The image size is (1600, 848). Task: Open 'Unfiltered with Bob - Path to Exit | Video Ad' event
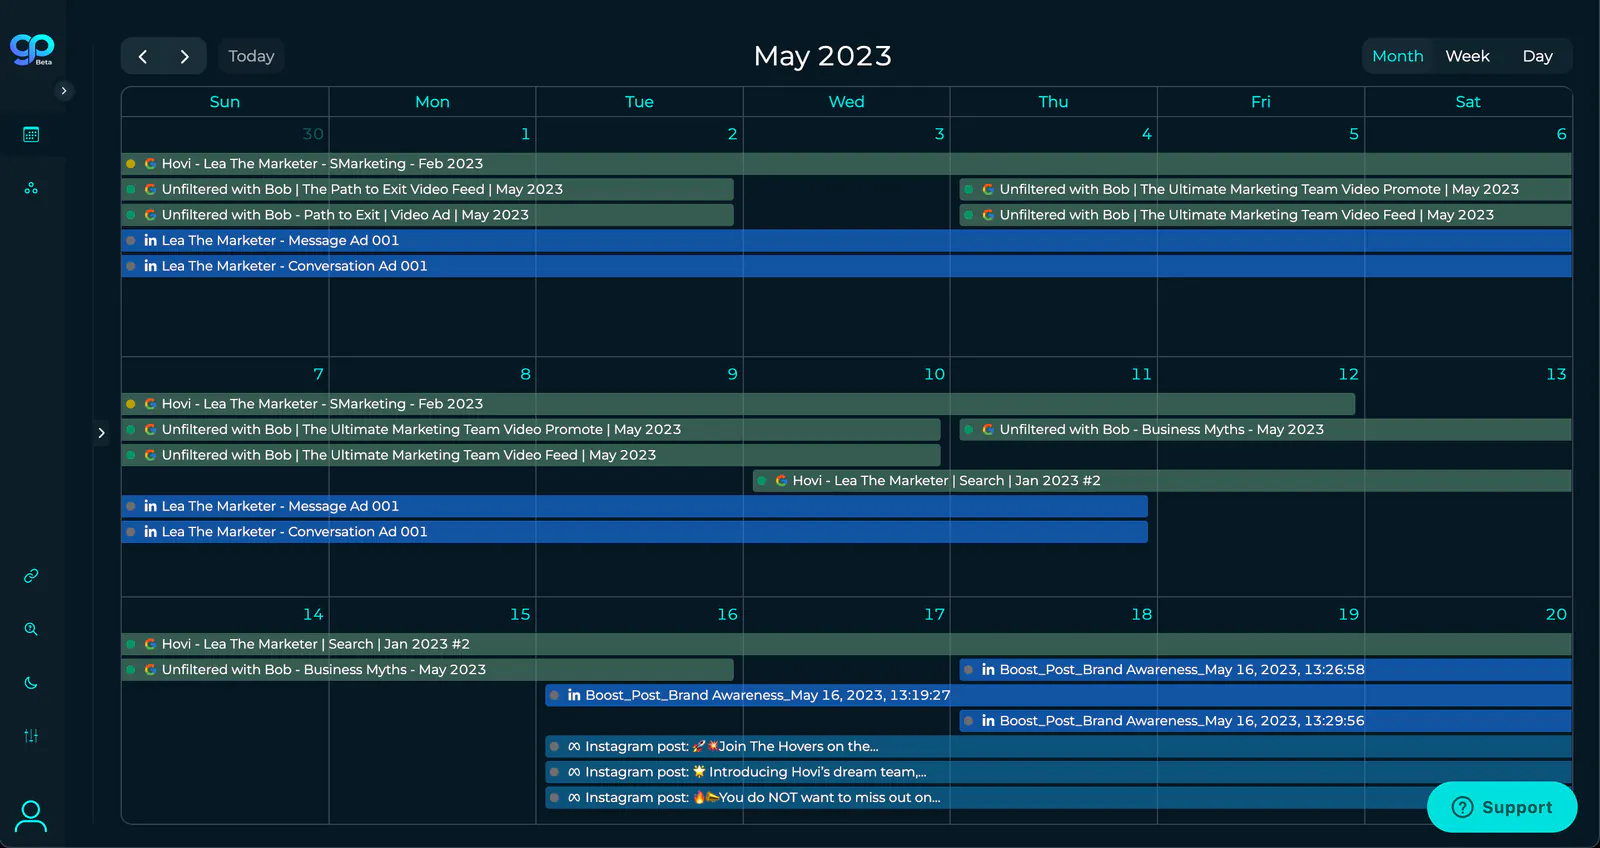point(428,215)
